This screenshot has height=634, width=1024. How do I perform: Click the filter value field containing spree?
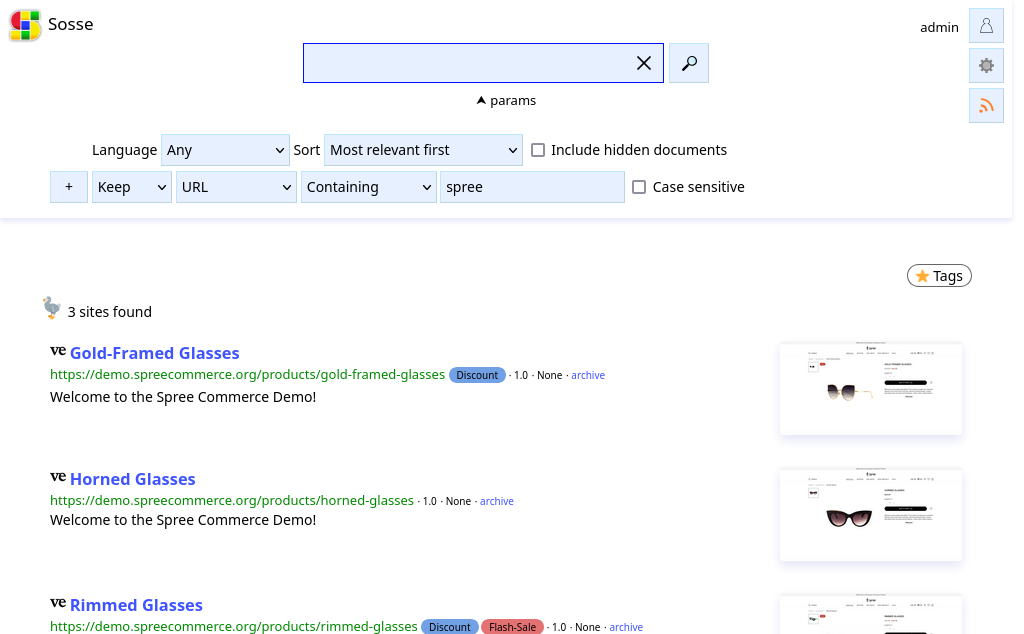532,187
